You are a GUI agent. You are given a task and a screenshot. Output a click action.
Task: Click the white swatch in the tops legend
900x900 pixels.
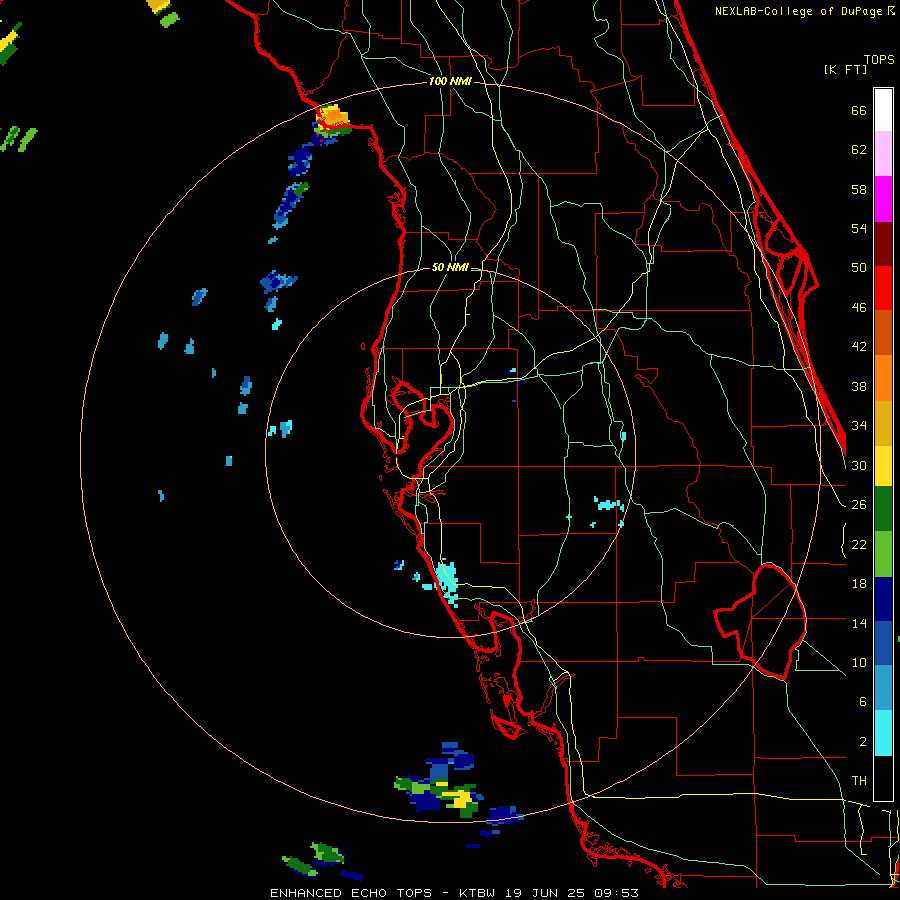click(x=883, y=110)
